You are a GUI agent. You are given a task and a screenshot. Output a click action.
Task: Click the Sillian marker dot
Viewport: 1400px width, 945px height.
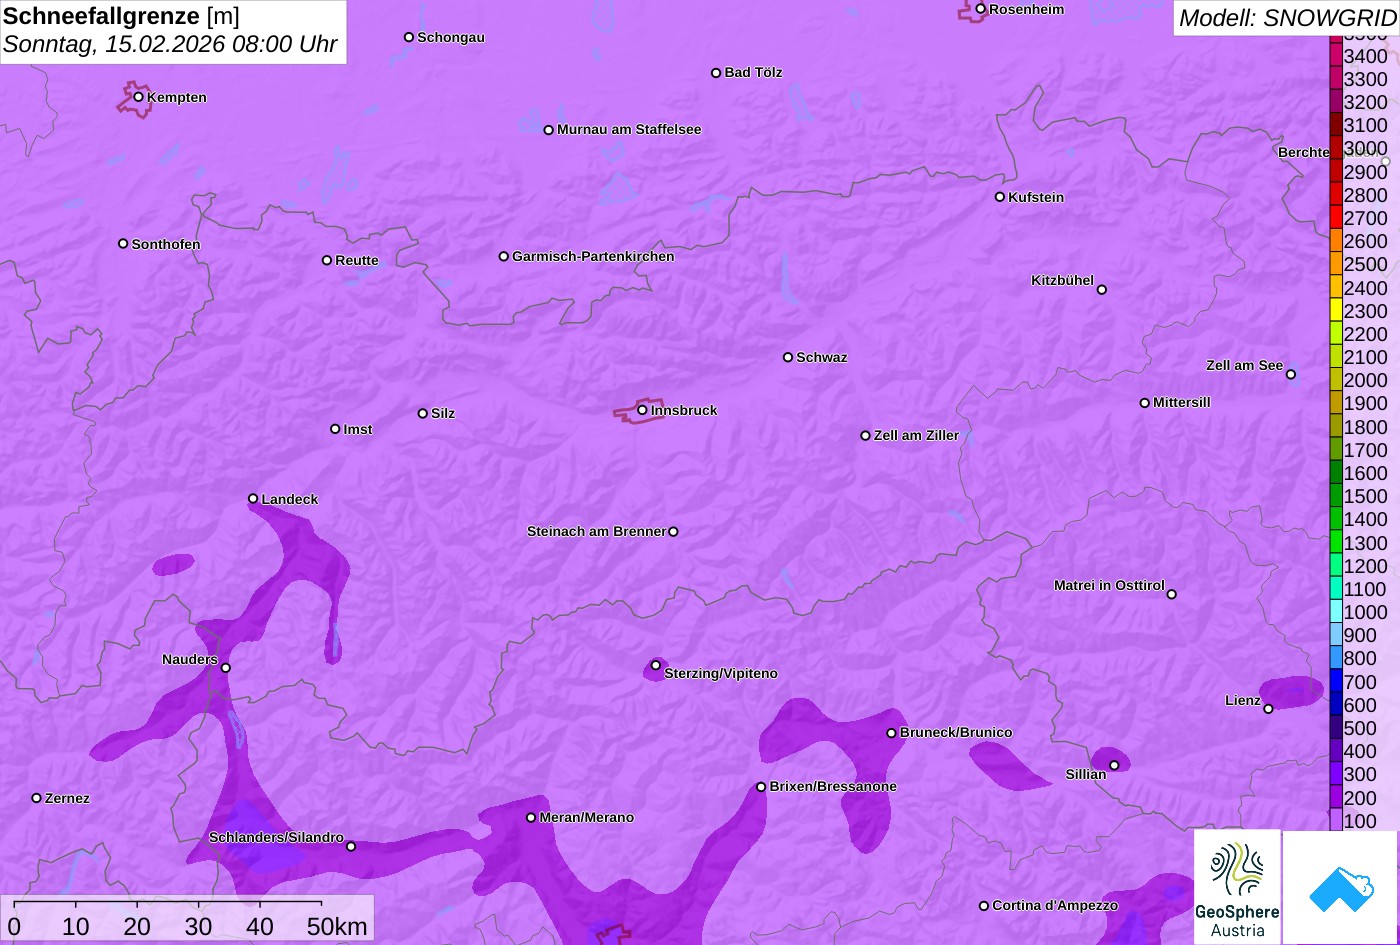1114,765
